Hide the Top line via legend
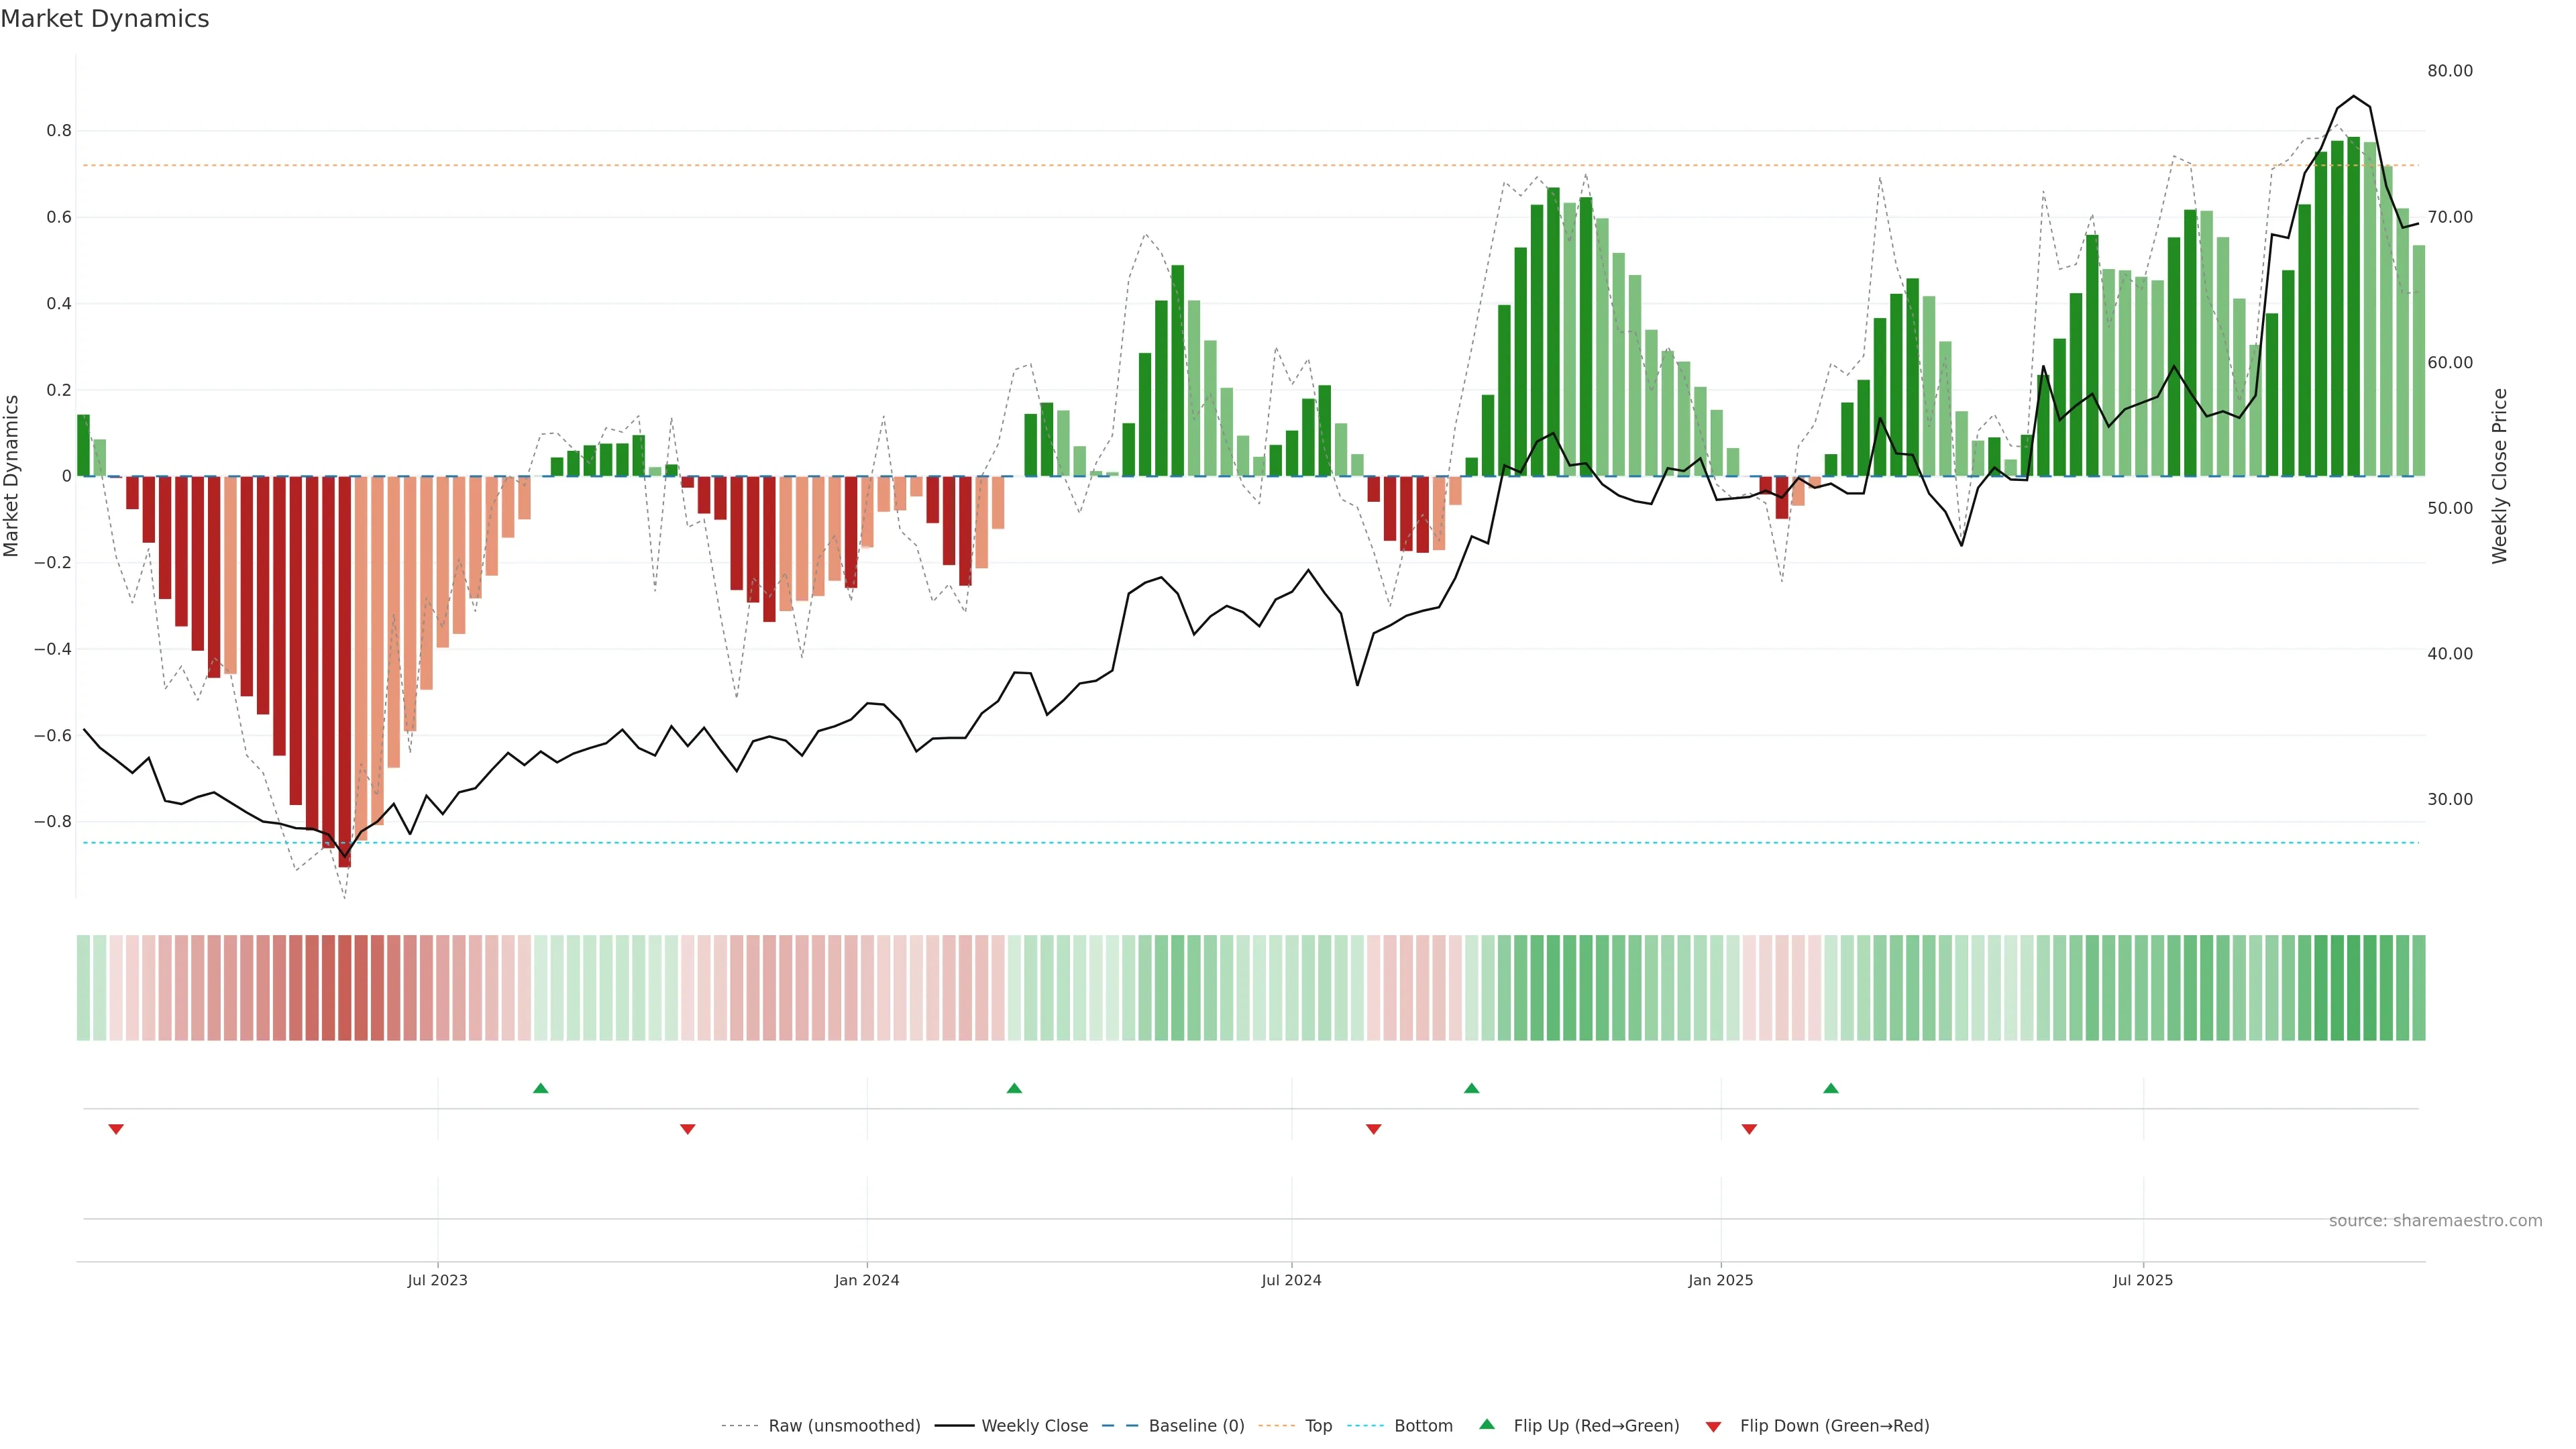Image resolution: width=2576 pixels, height=1449 pixels. click(1318, 1426)
